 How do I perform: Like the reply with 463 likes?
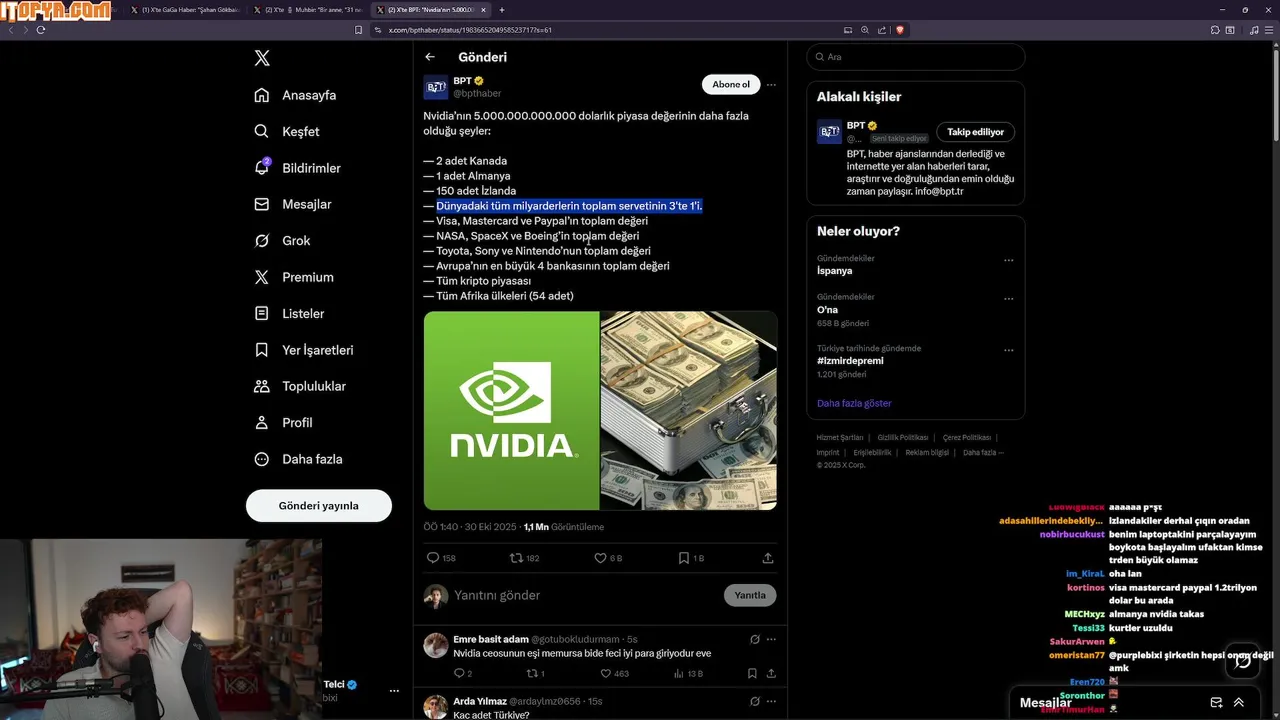click(614, 674)
